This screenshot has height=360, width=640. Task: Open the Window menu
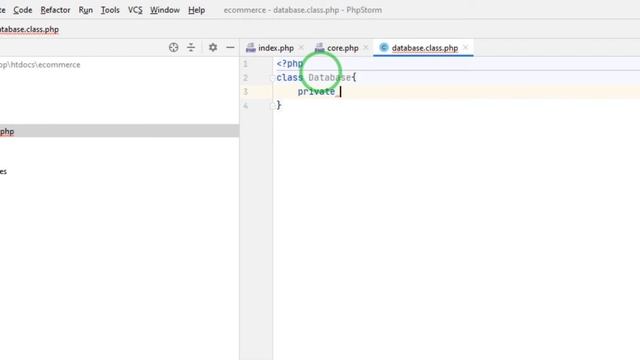click(x=165, y=10)
